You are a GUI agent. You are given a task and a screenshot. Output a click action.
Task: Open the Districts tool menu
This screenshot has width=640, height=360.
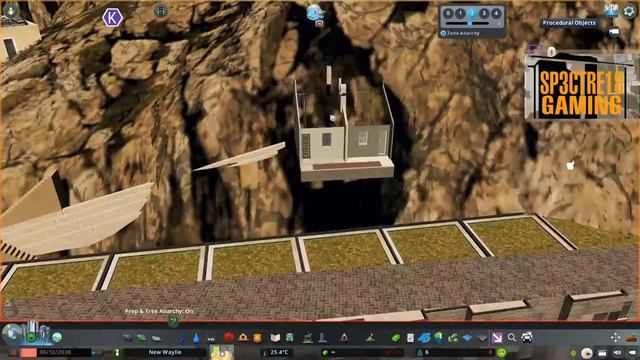(x=156, y=338)
